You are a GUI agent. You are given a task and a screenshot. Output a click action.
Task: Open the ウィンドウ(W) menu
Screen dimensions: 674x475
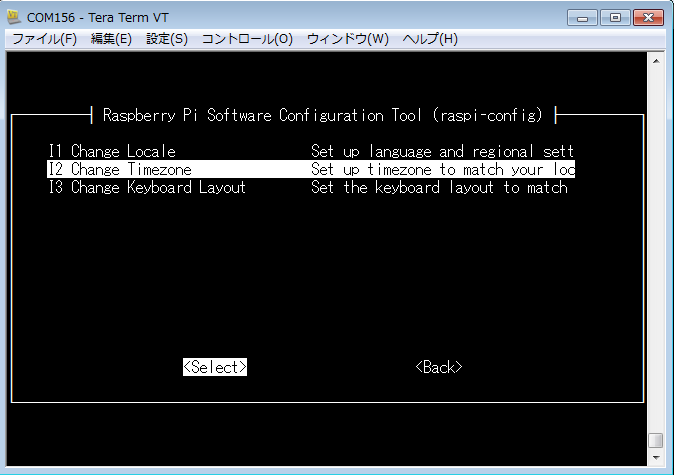(348, 39)
